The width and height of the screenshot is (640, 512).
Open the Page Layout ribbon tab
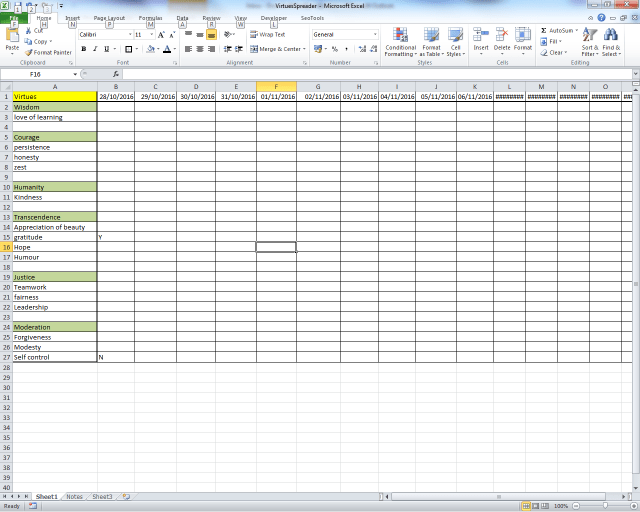click(x=109, y=18)
